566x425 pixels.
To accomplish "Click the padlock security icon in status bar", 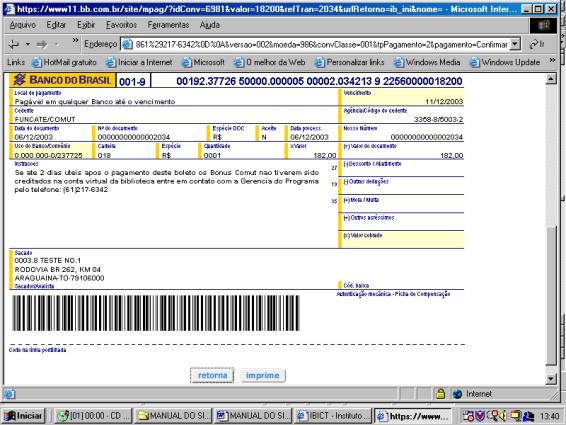I will point(440,394).
